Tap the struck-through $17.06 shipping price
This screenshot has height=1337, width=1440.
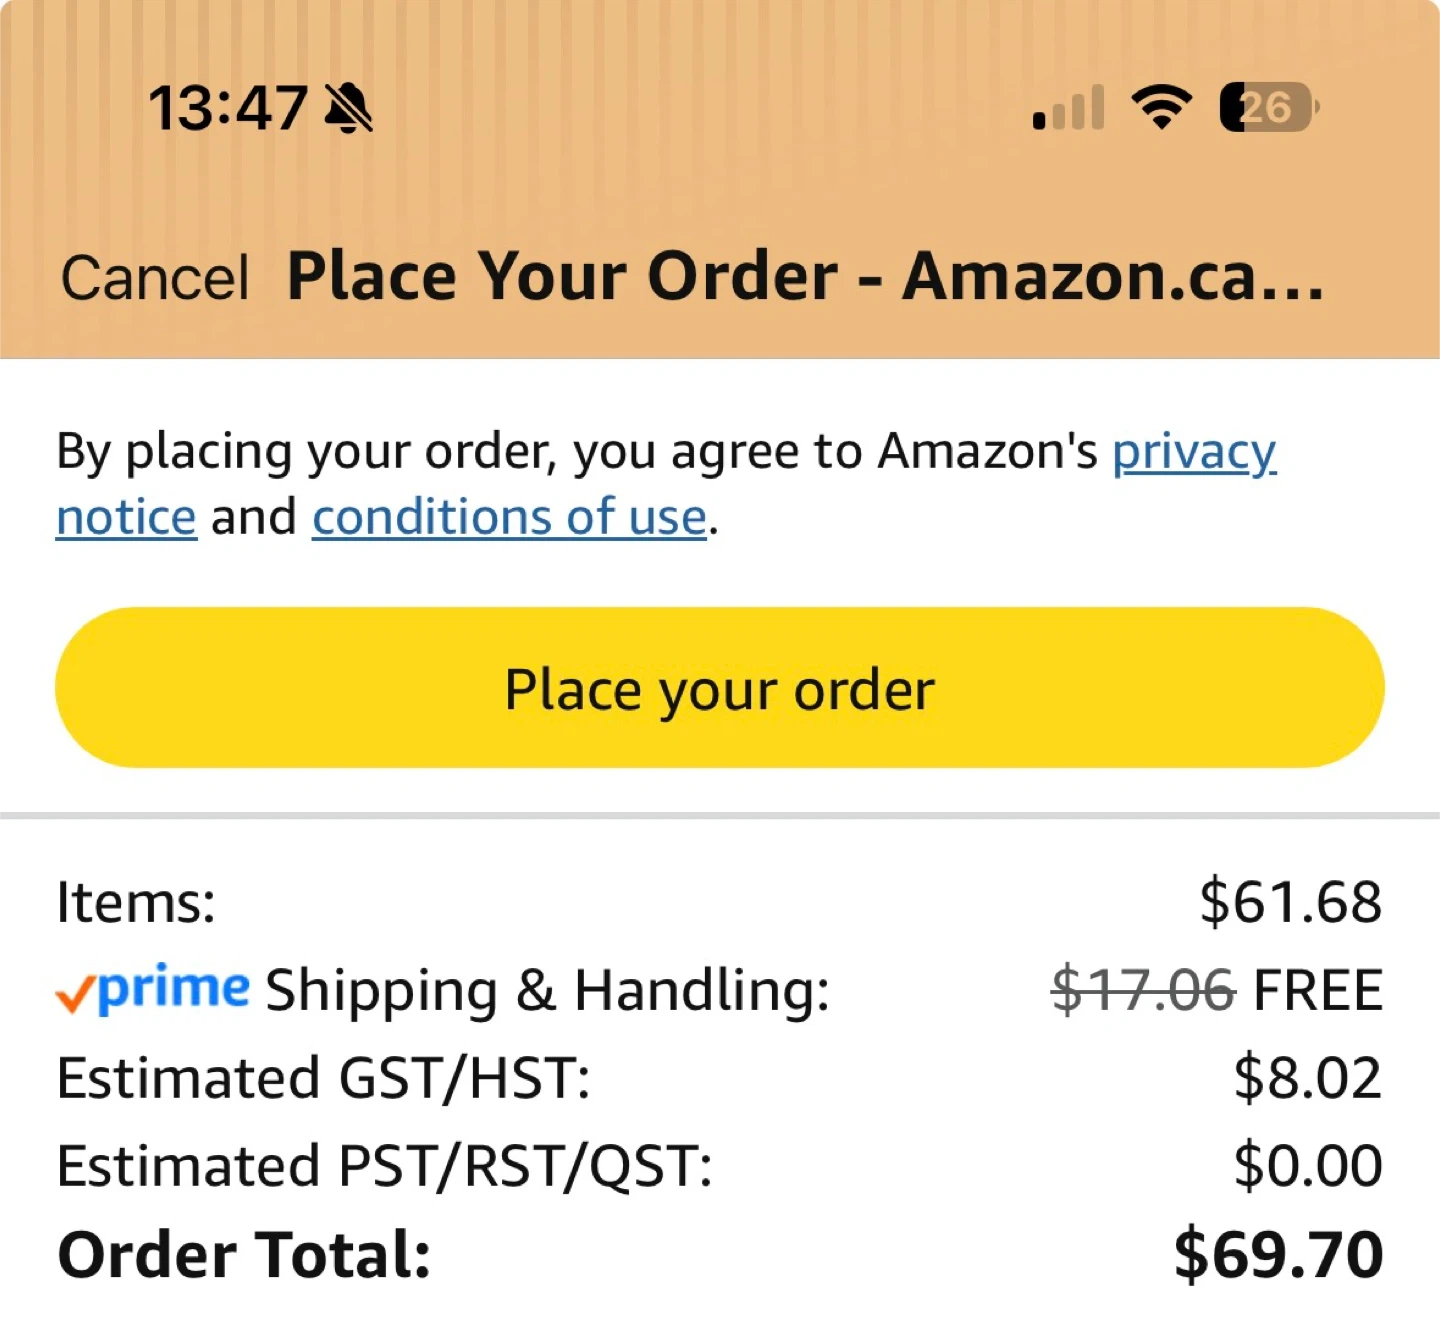[x=1144, y=990]
